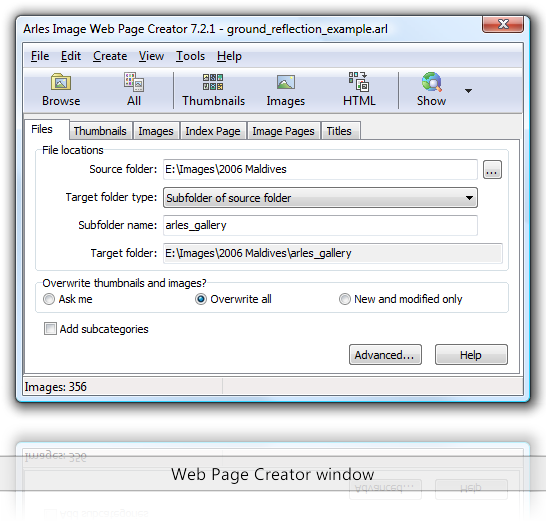Click into the Source folder field
Image resolution: width=546 pixels, height=522 pixels.
click(x=320, y=169)
